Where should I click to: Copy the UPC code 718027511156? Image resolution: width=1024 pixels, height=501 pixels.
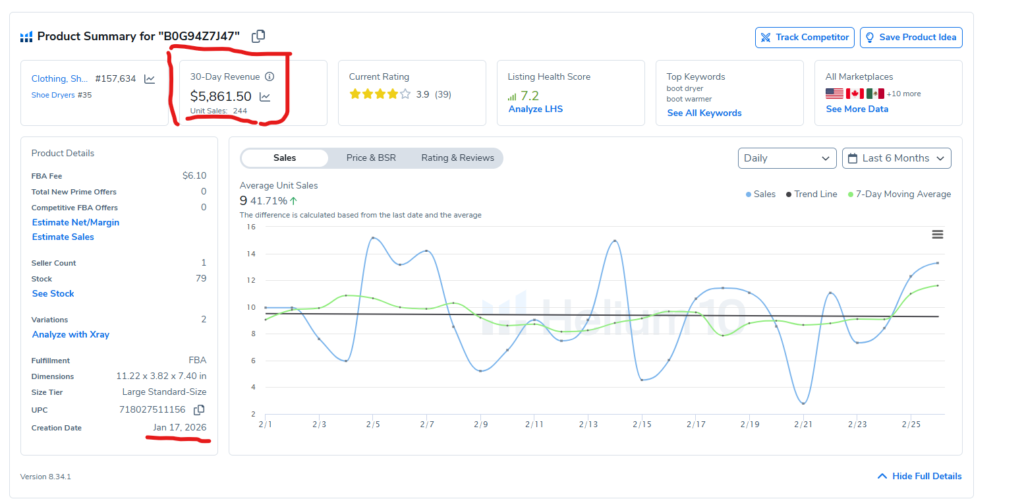[x=199, y=410]
